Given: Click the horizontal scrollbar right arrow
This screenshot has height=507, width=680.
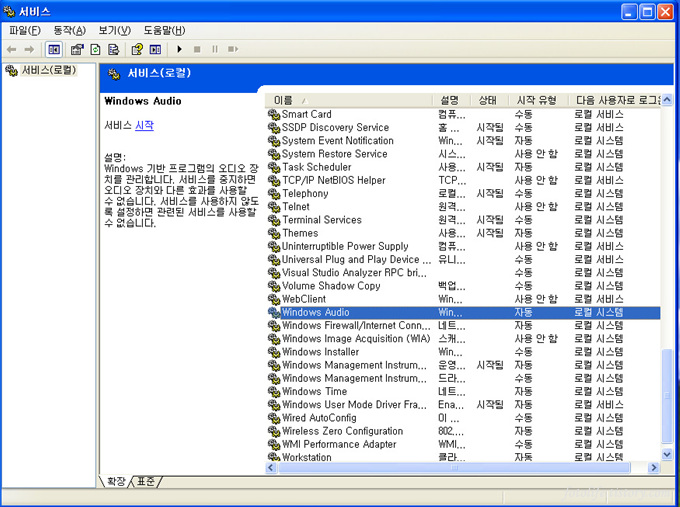Looking at the screenshot, I should [x=654, y=468].
